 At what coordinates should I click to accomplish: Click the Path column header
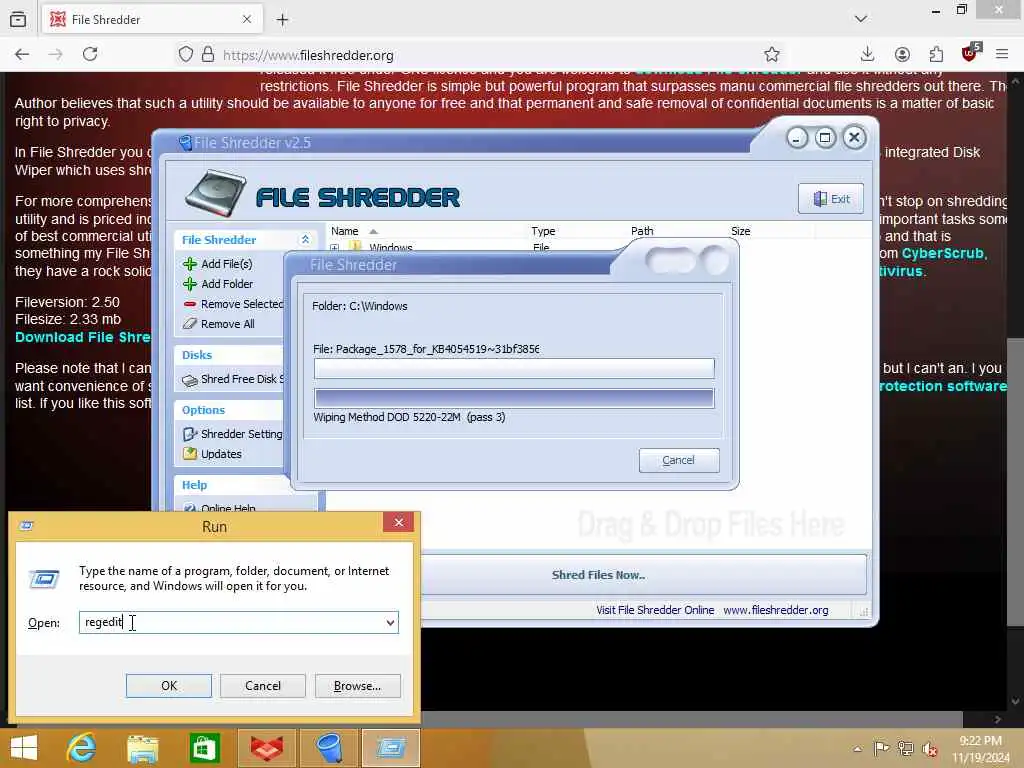[x=642, y=231]
